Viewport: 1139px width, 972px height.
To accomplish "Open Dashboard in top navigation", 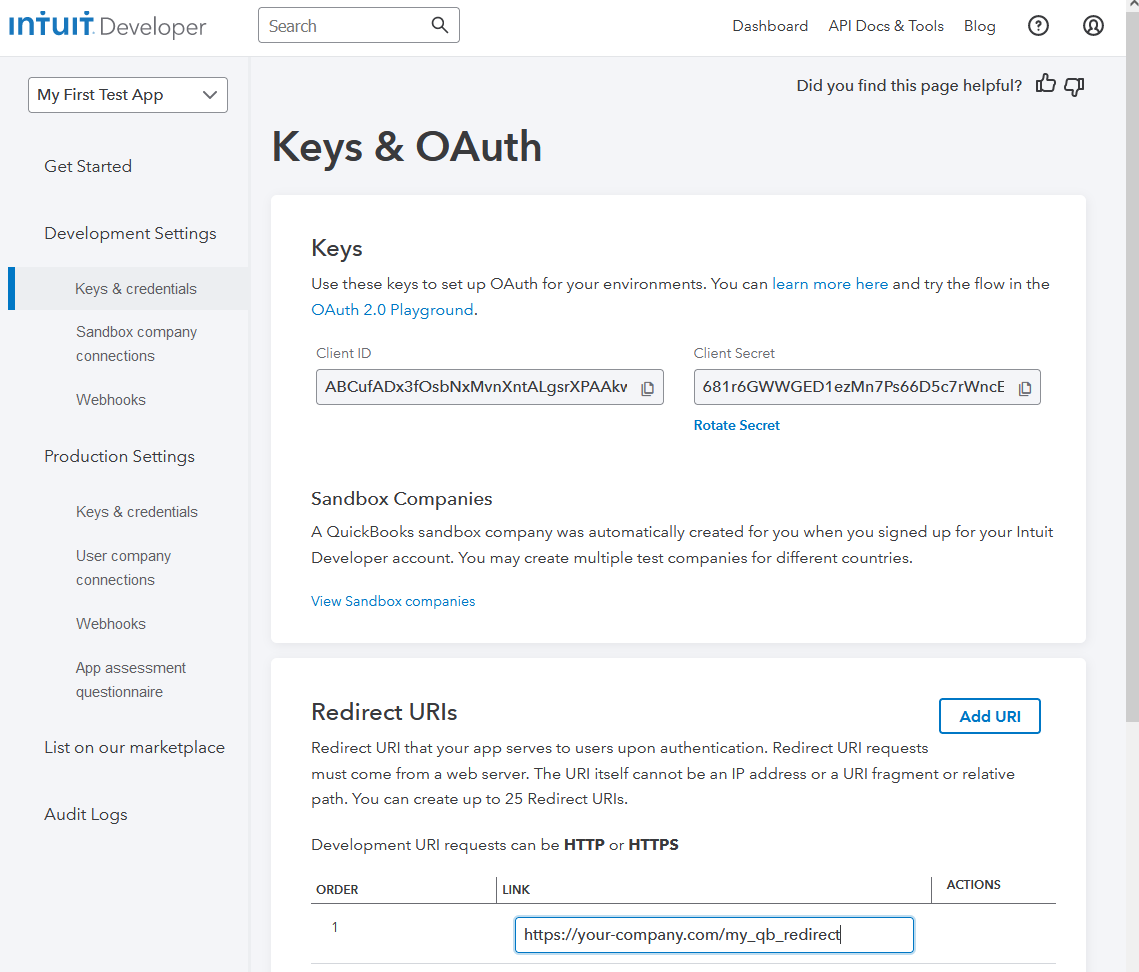I will 769,26.
